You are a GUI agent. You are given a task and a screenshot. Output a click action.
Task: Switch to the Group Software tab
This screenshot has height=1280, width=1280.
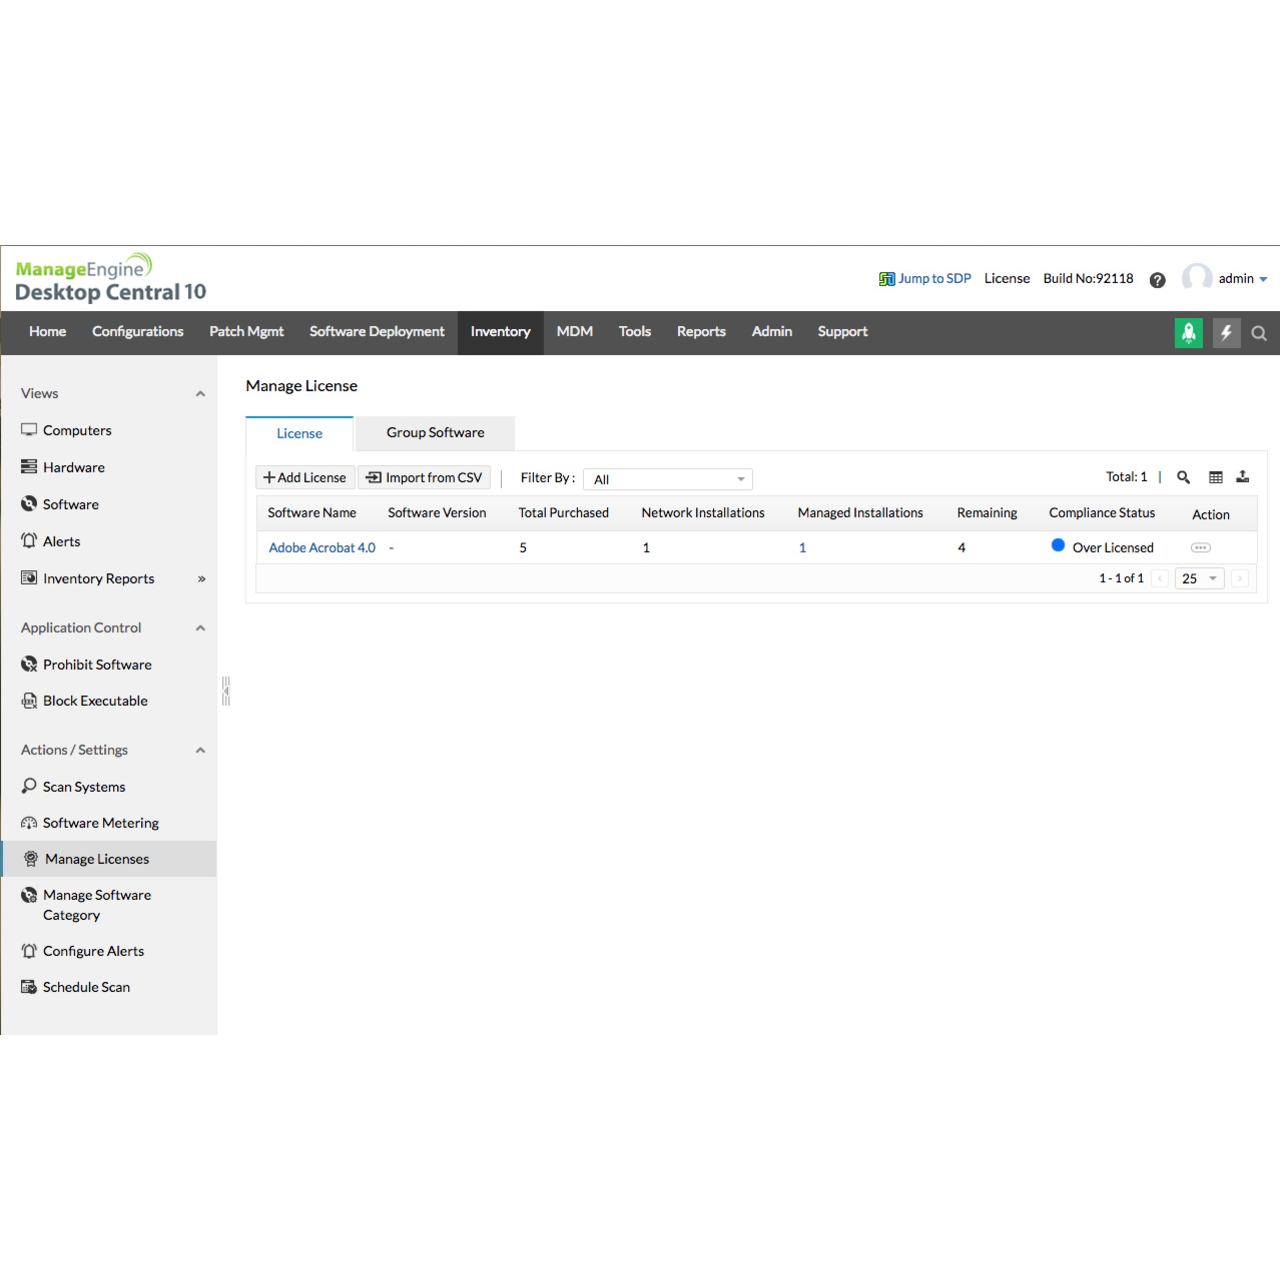pos(435,433)
